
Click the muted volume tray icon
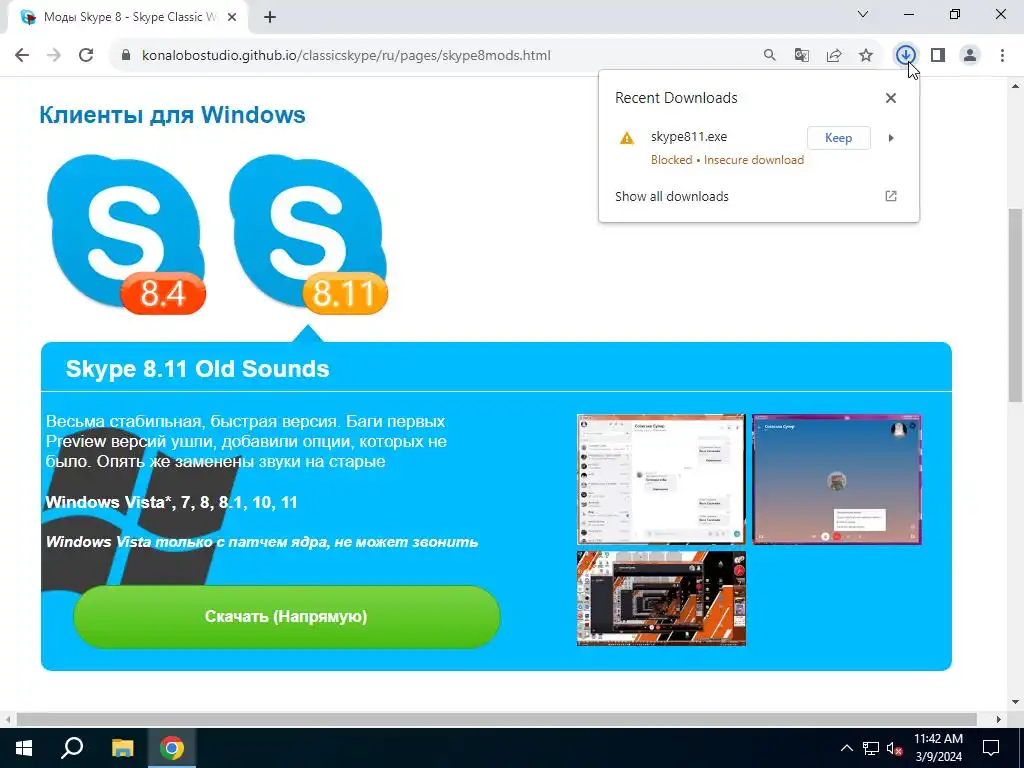(x=894, y=748)
